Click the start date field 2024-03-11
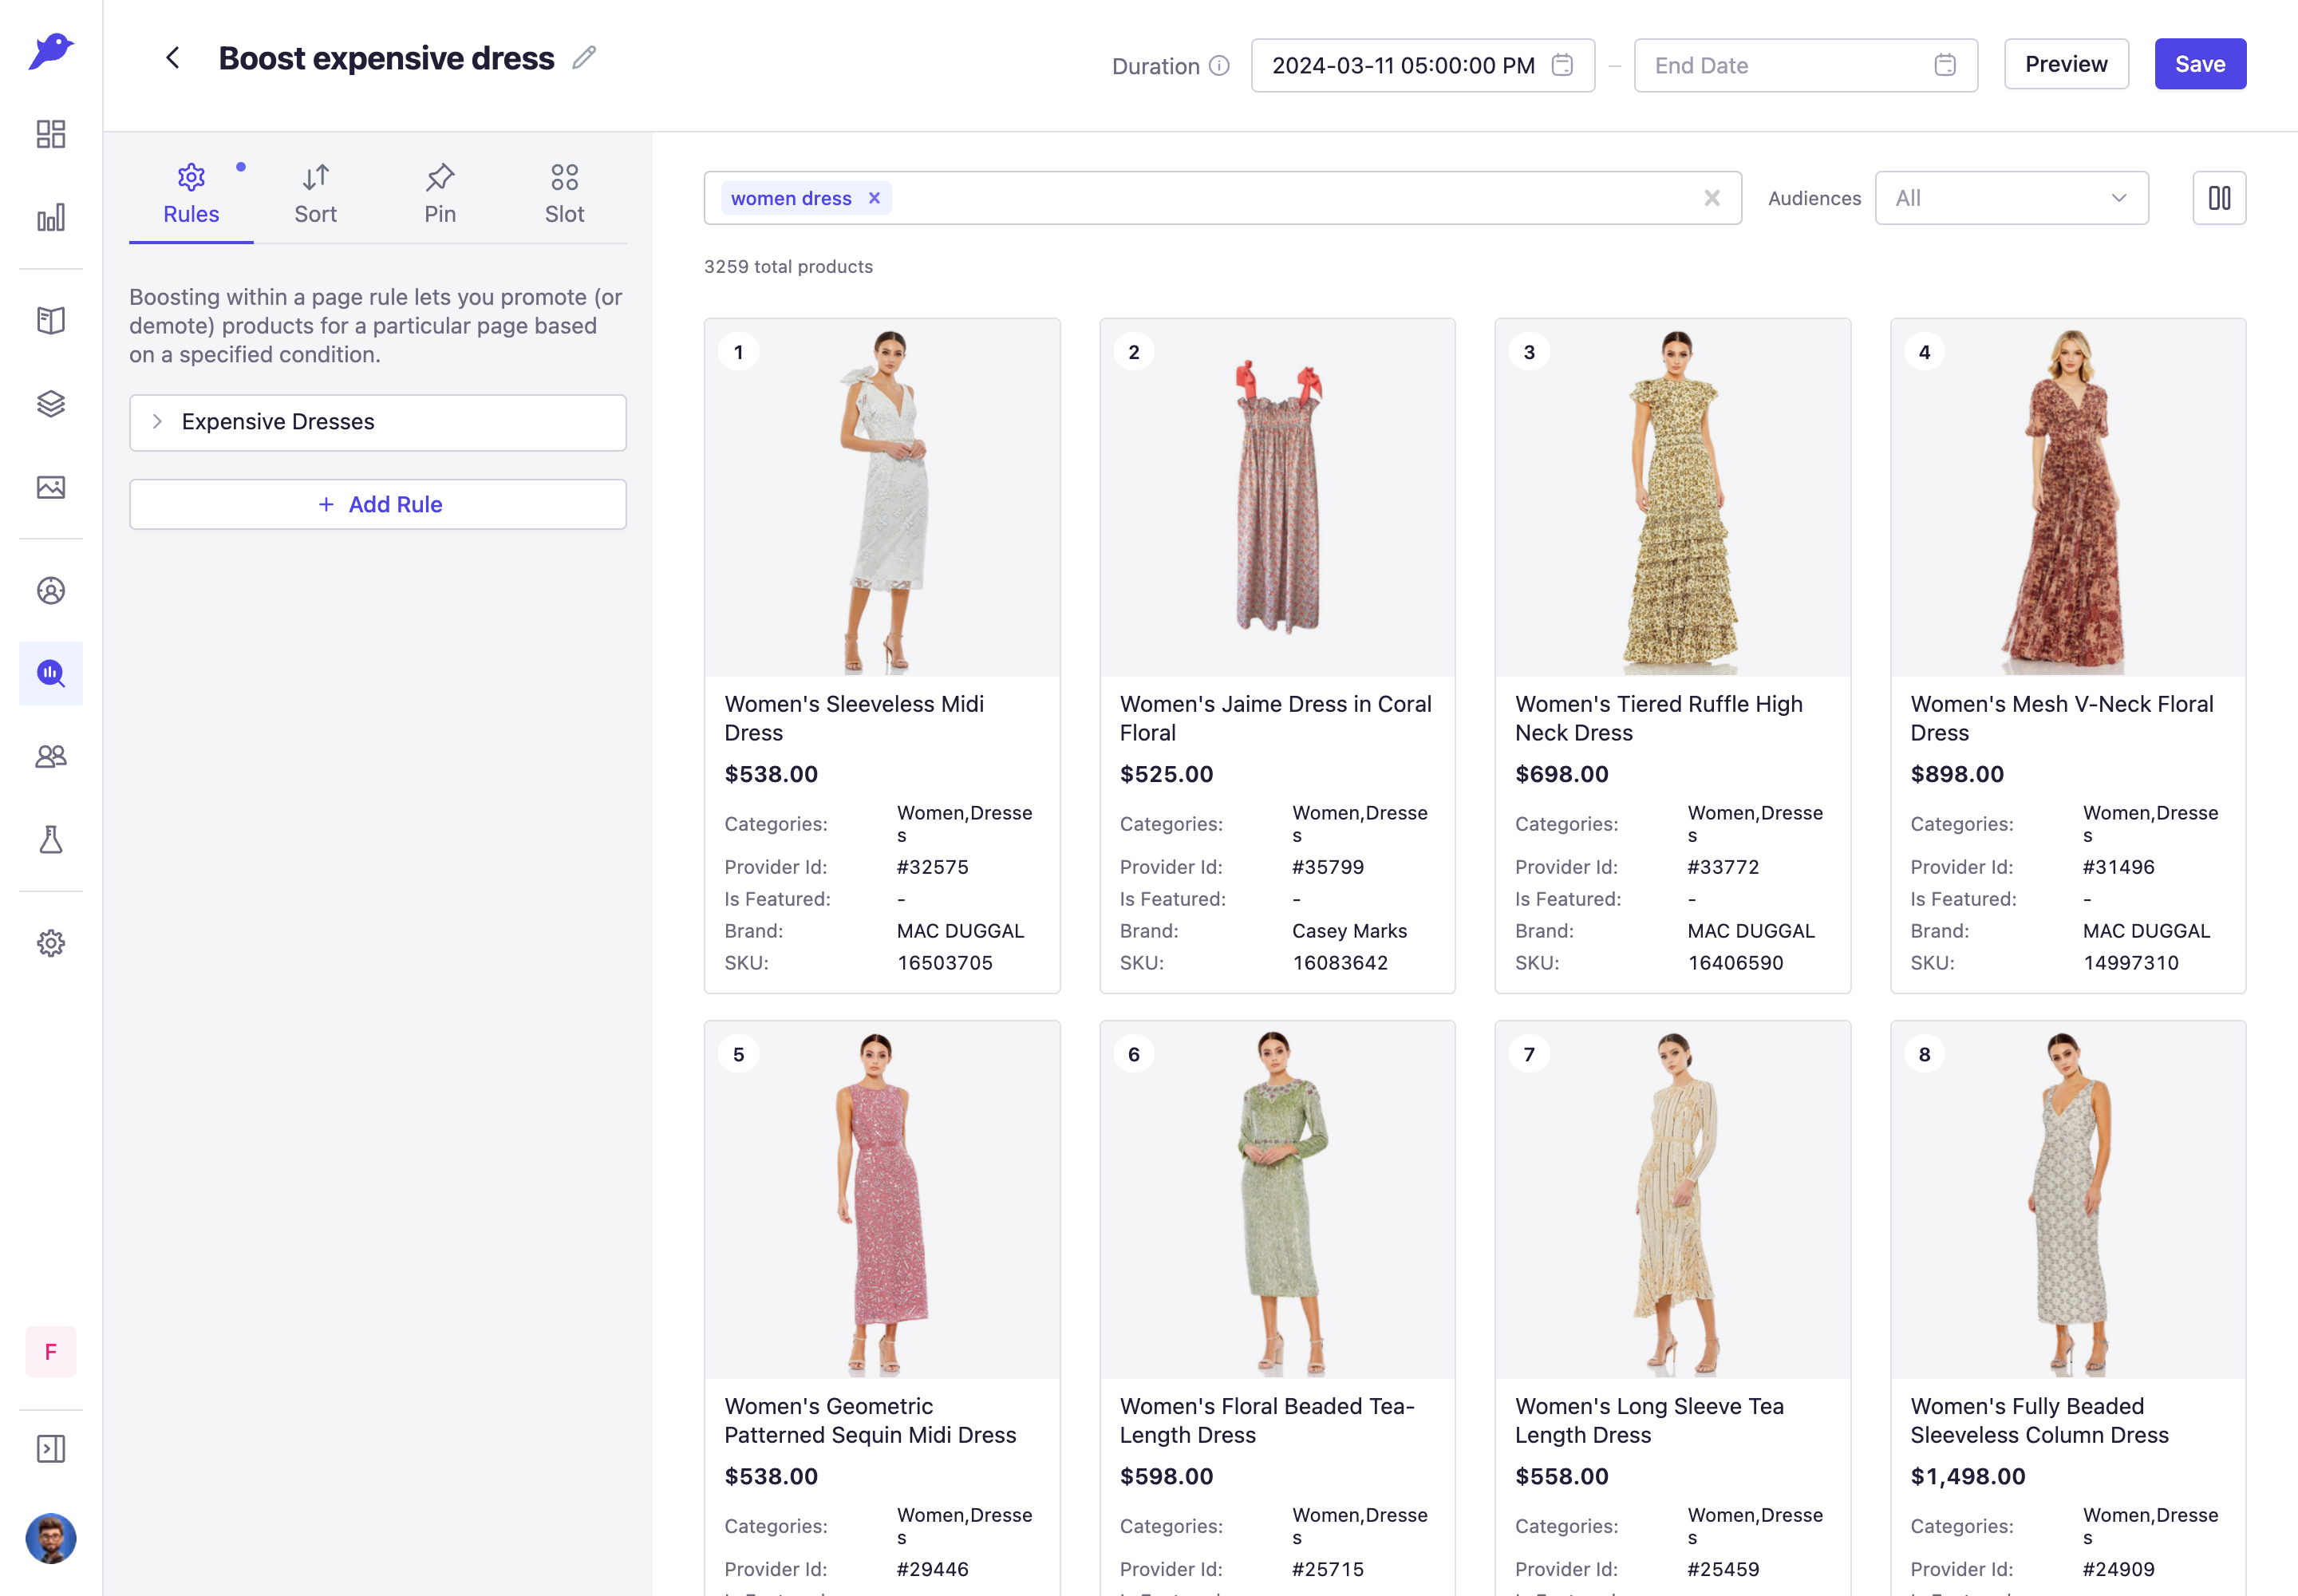The image size is (2298, 1596). click(x=1422, y=65)
